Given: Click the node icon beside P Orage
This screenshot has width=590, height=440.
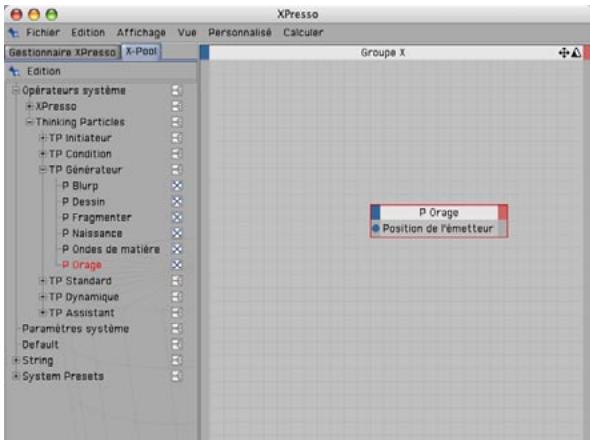Looking at the screenshot, I should pos(177,265).
